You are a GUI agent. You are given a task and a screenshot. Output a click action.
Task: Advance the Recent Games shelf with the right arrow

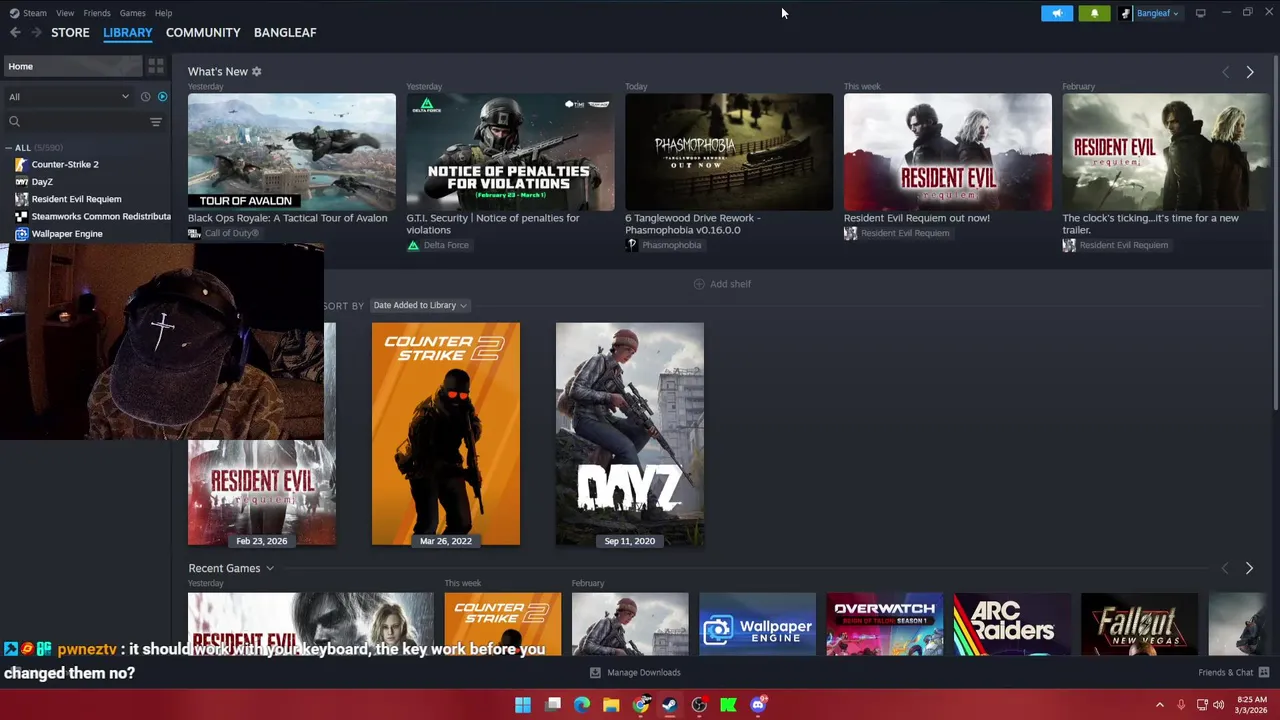click(x=1249, y=568)
